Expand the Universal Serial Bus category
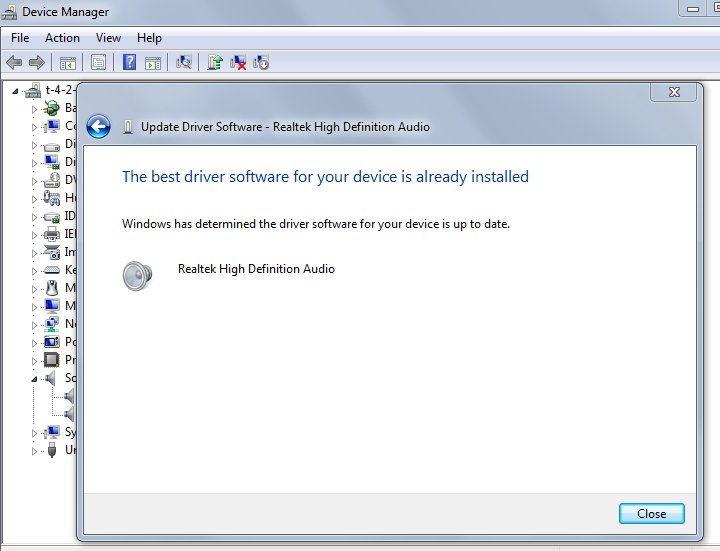This screenshot has width=720, height=551. tap(34, 451)
